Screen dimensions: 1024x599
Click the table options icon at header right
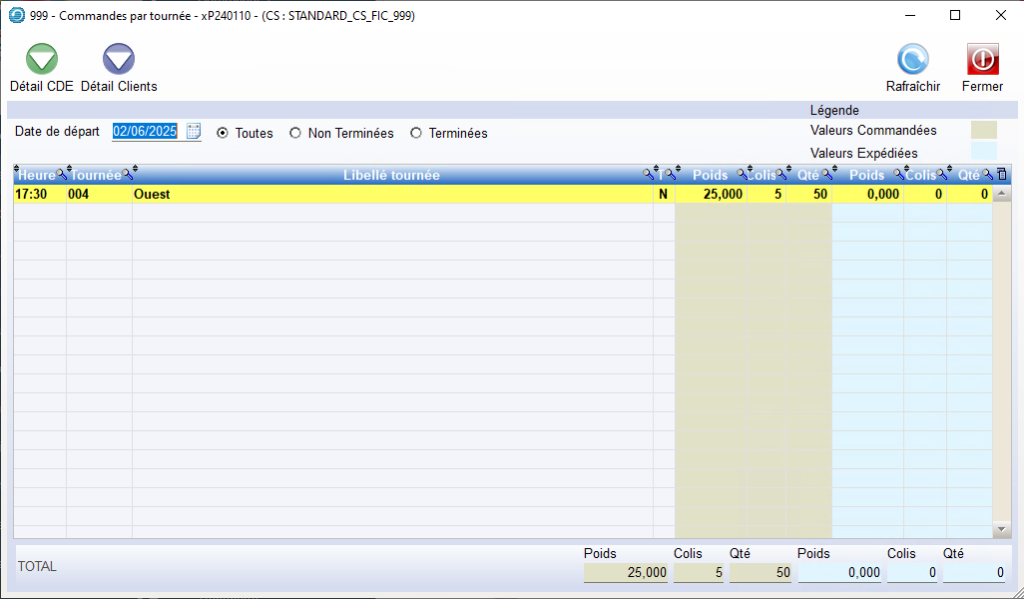click(1002, 176)
